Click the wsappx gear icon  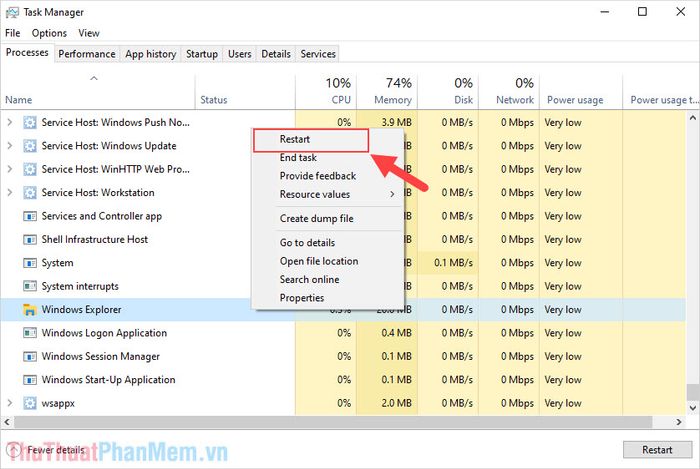[x=30, y=403]
